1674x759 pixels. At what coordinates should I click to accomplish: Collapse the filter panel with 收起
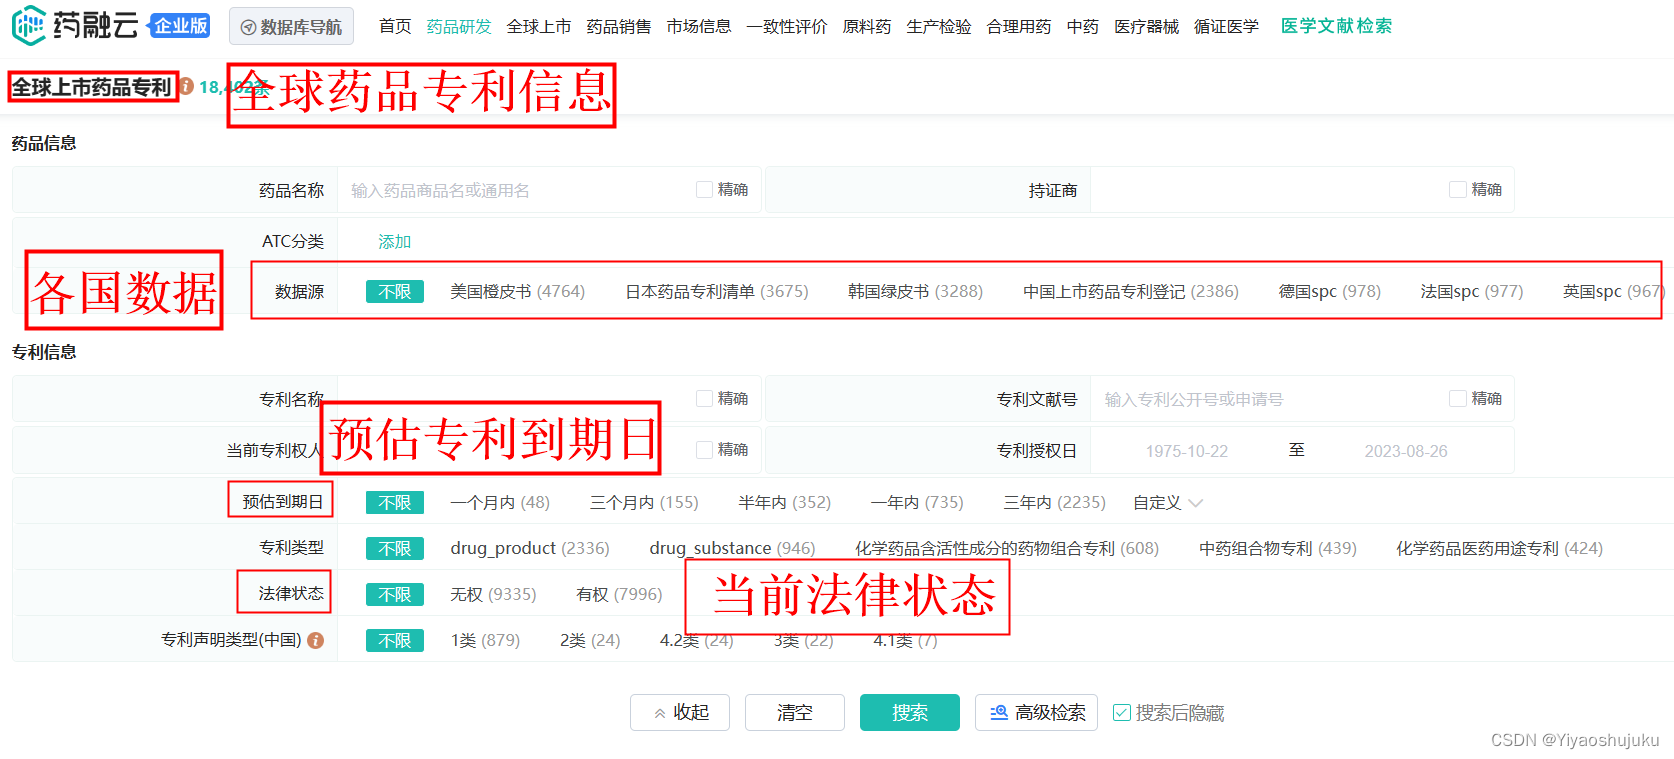pyautogui.click(x=680, y=712)
